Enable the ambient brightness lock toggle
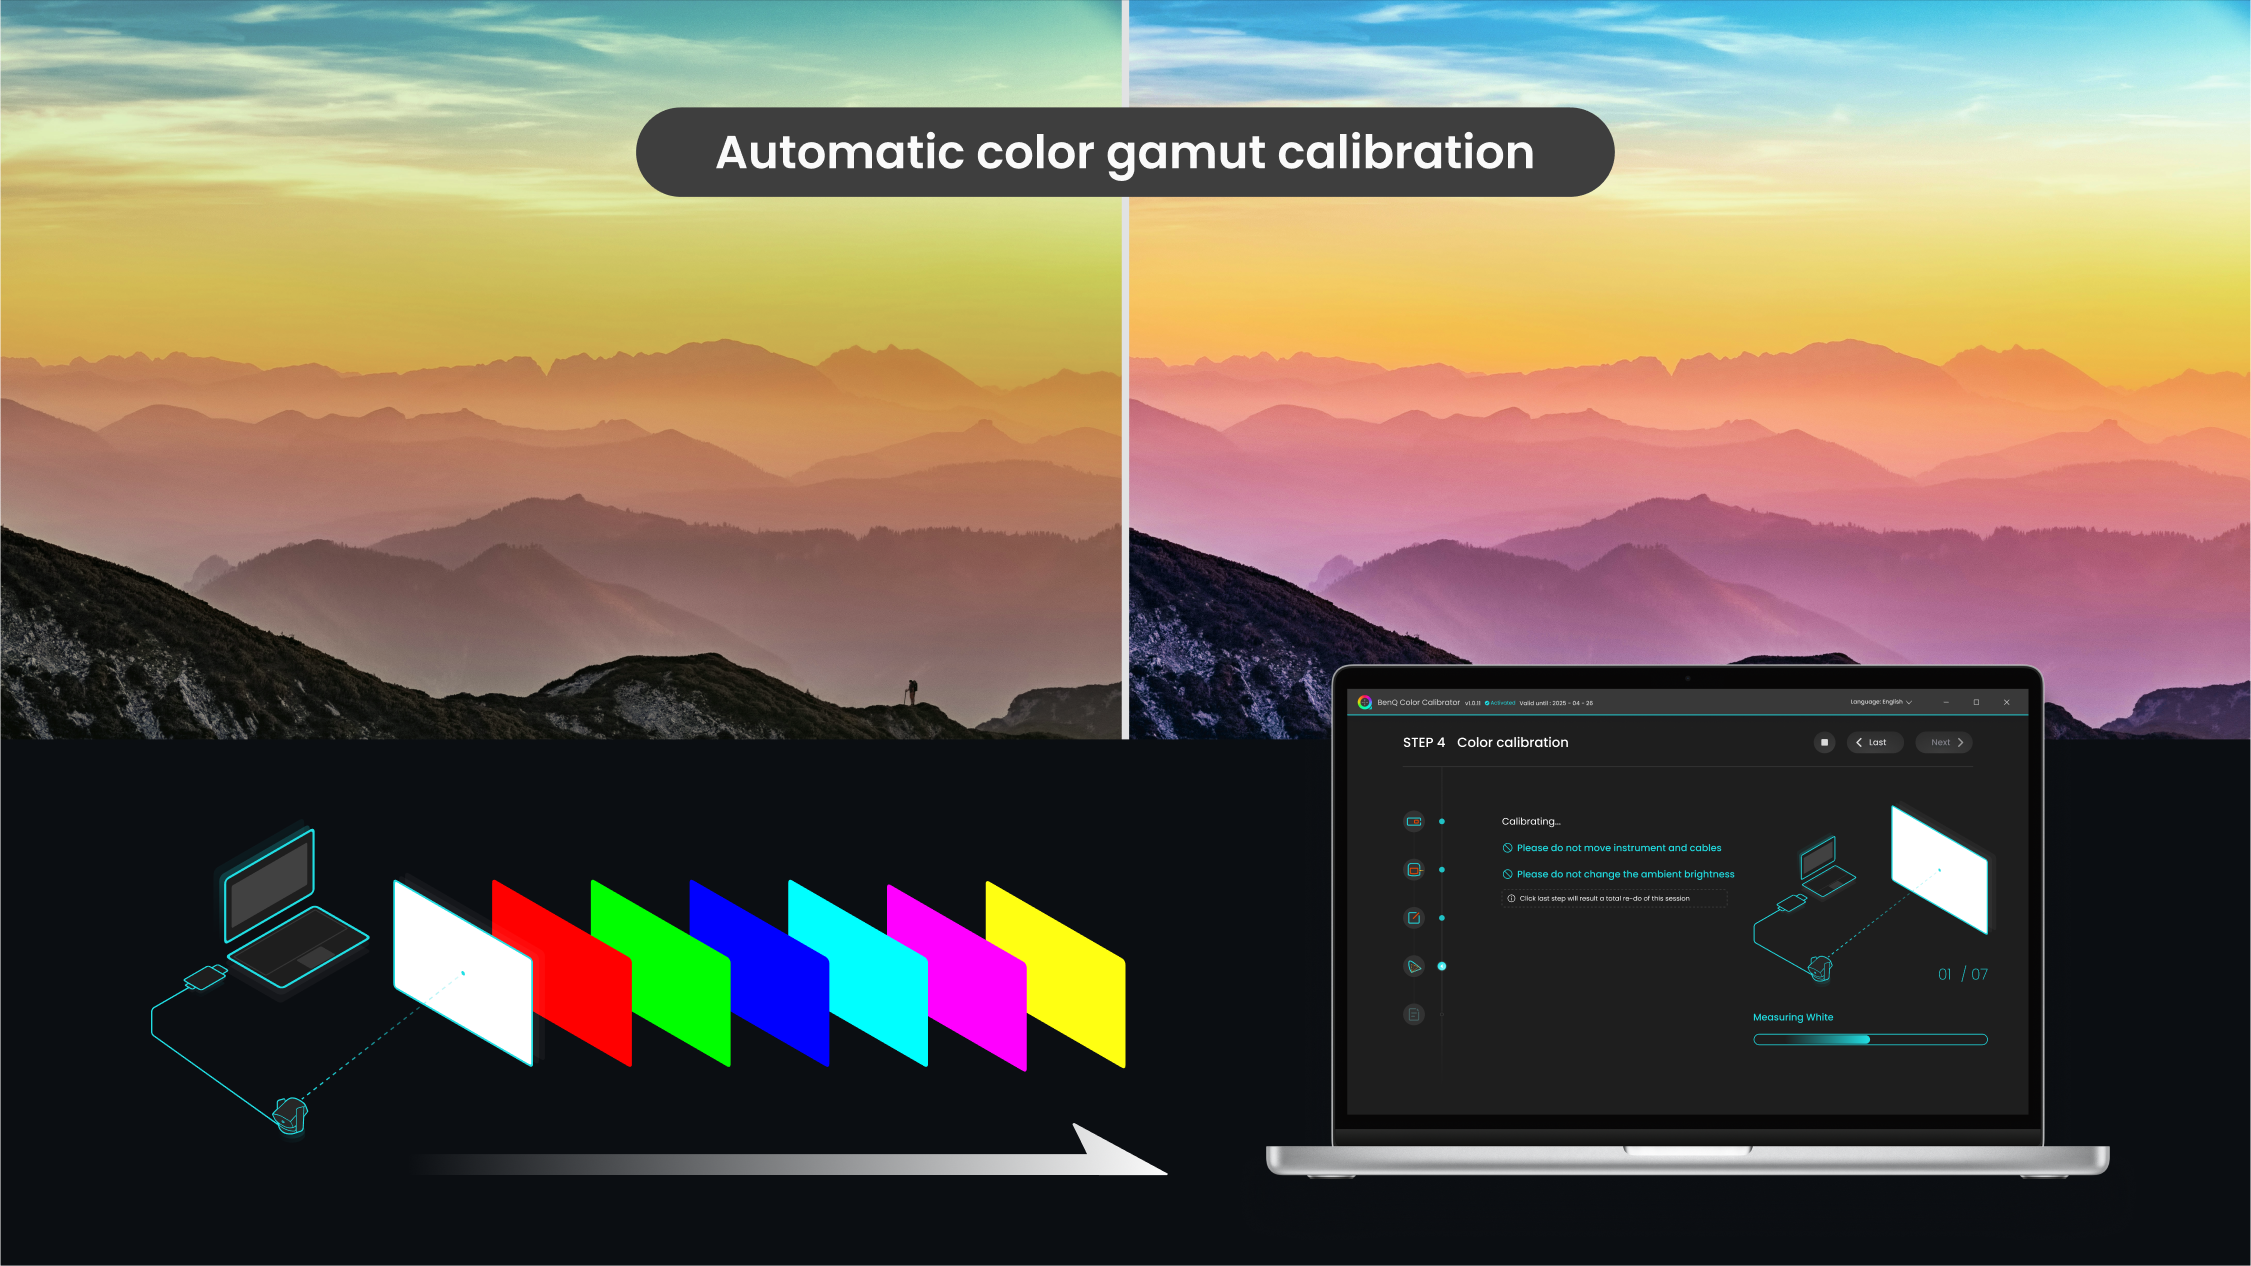The image size is (2251, 1266). 1506,873
